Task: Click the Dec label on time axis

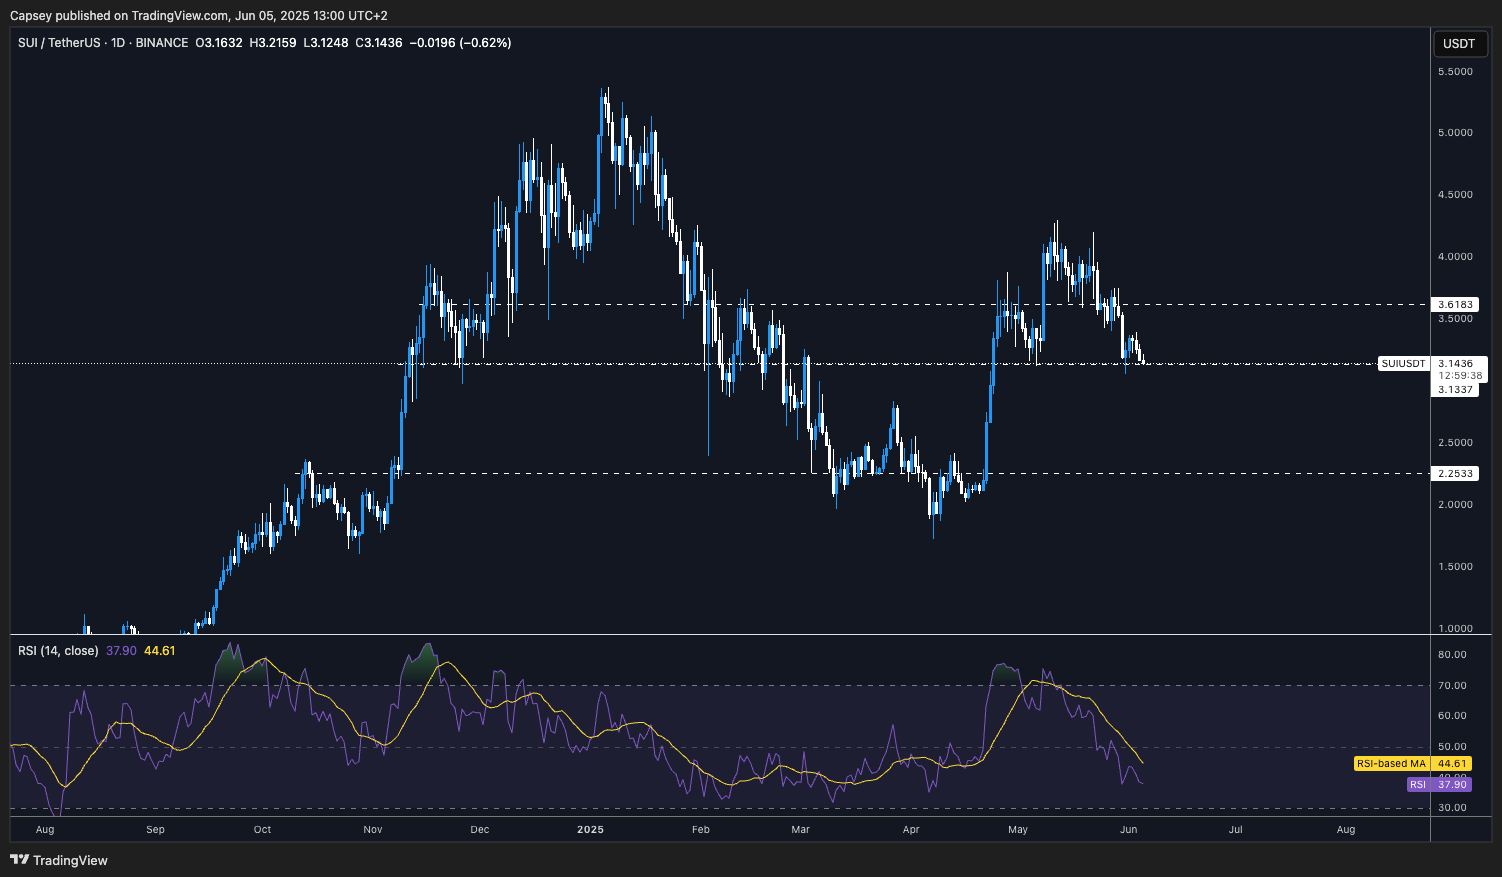Action: (480, 829)
